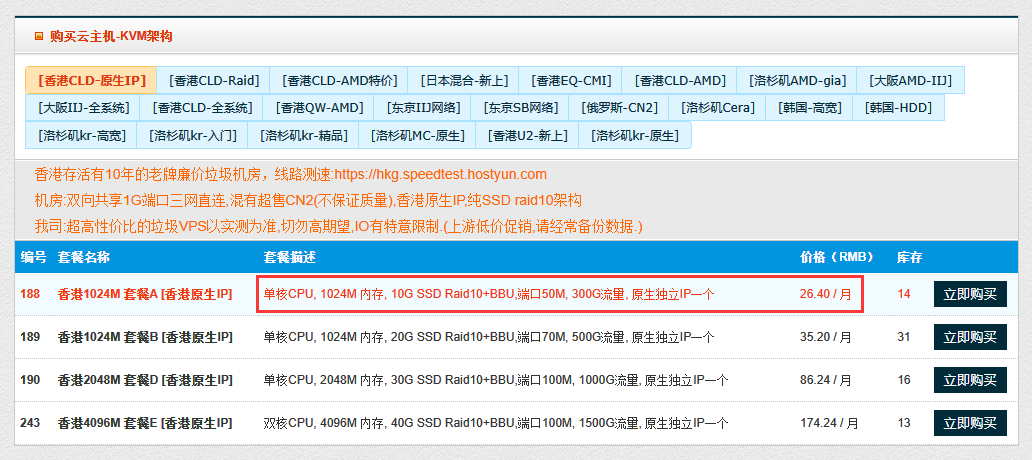Click the 30G SSD plan description
The image size is (1032, 460).
click(496, 380)
